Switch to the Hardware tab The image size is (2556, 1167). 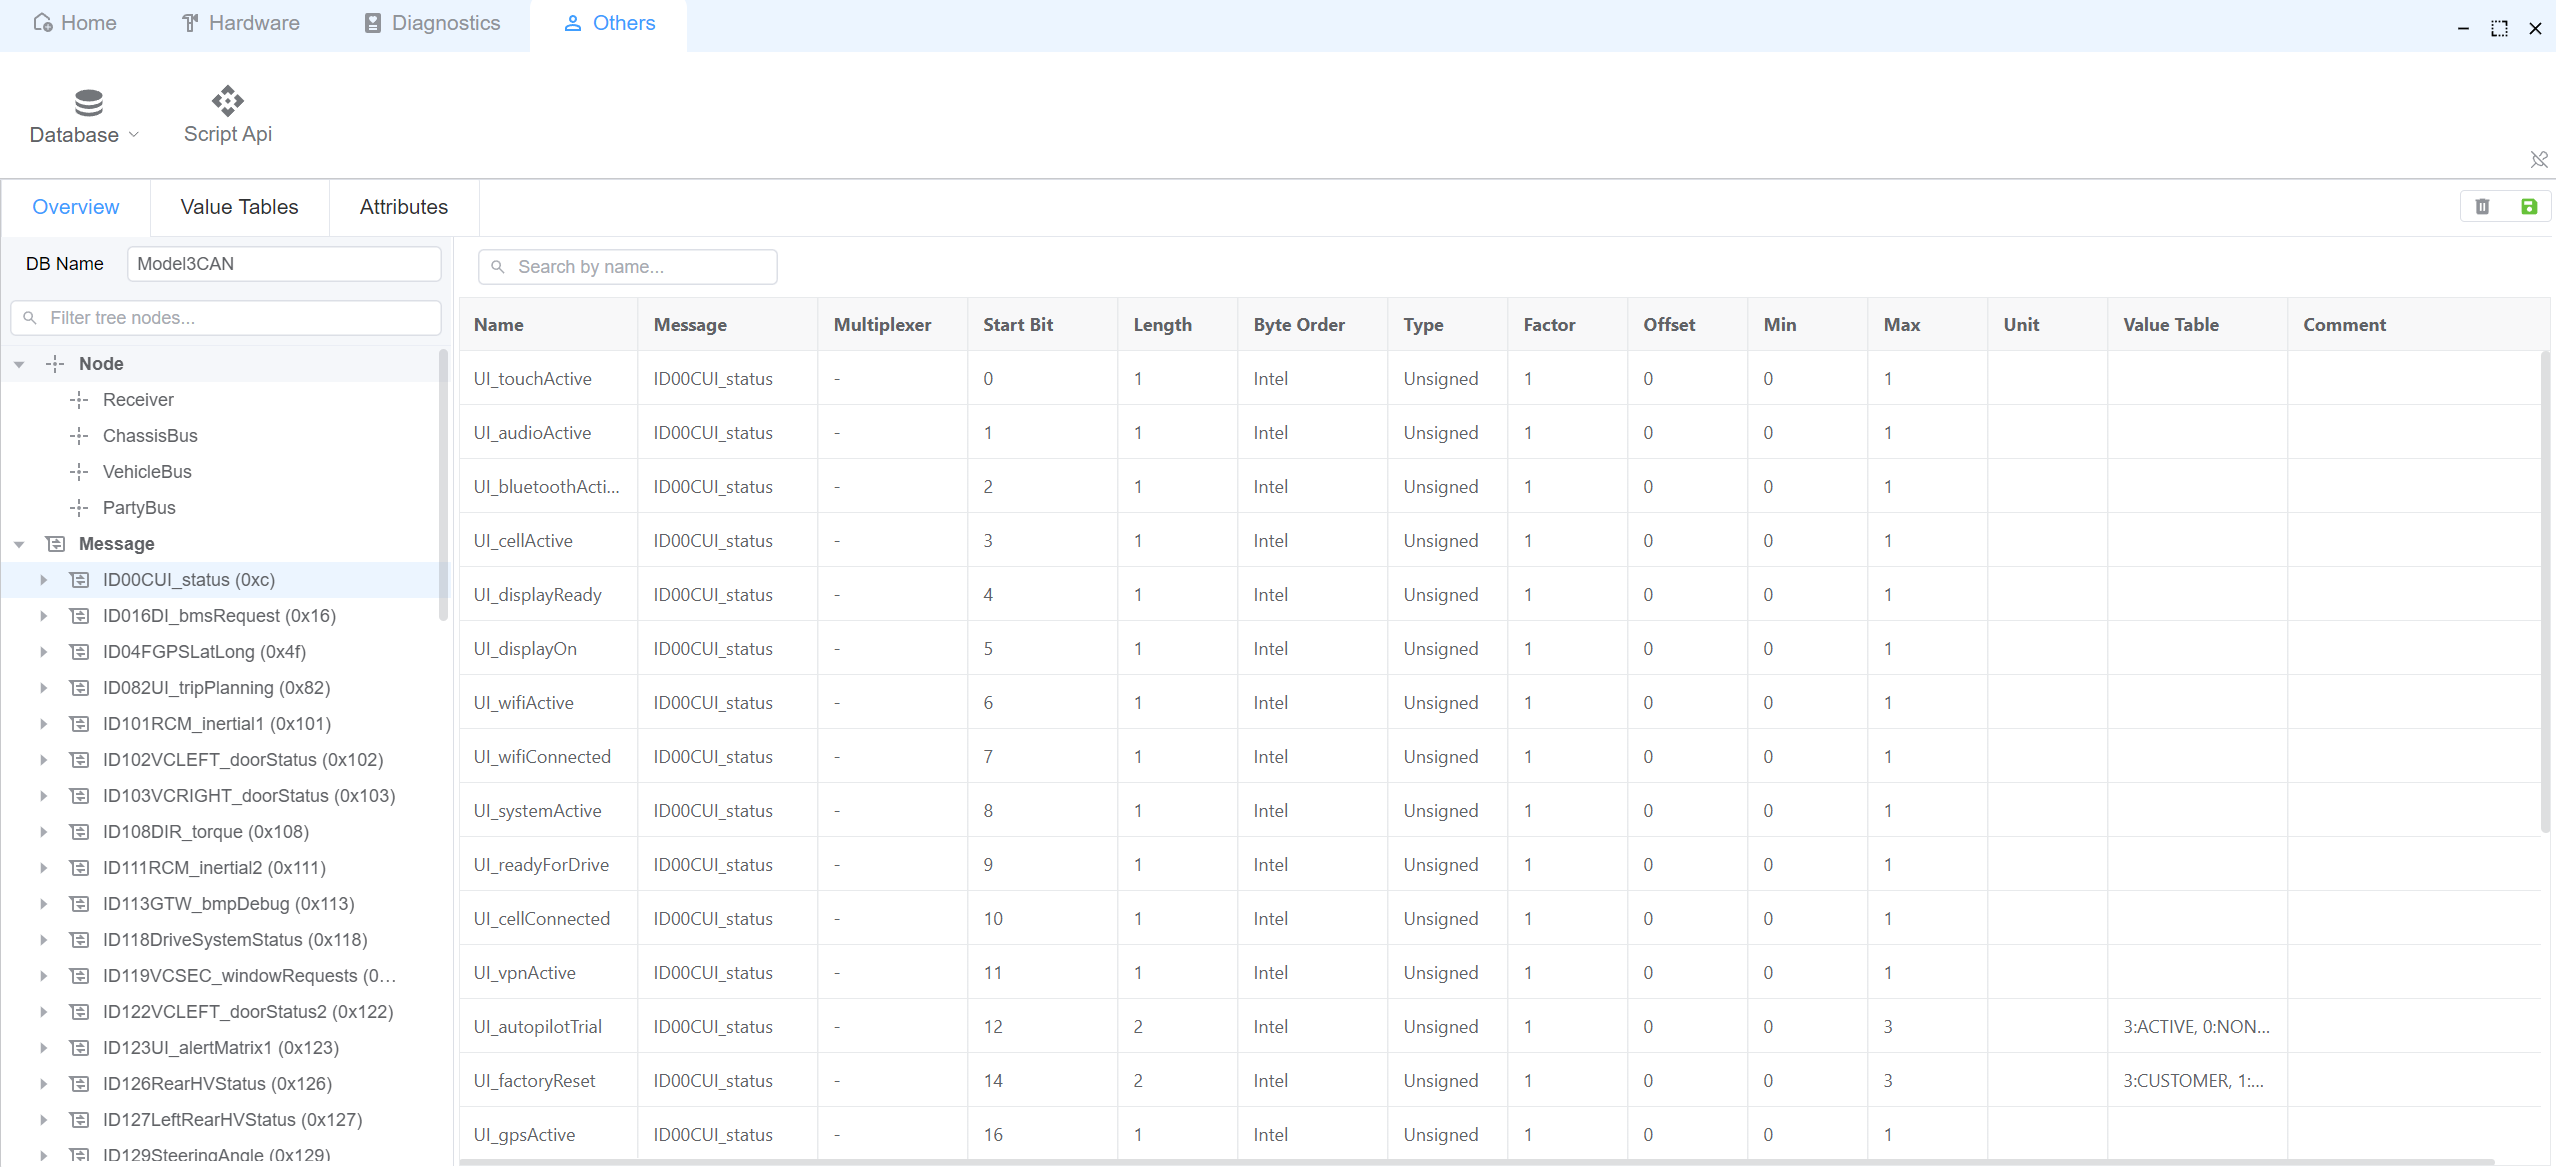click(240, 23)
